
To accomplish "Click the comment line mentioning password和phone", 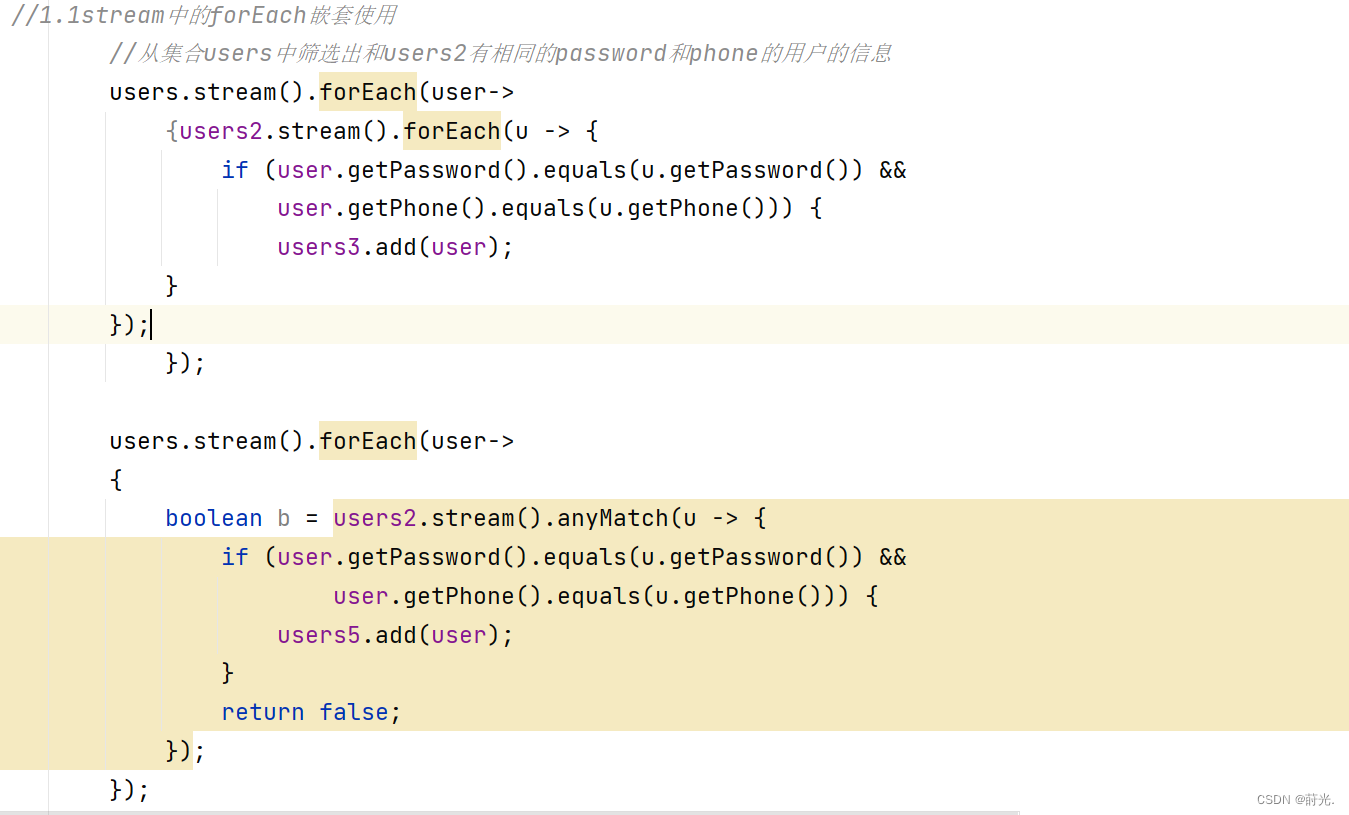I will 500,53.
